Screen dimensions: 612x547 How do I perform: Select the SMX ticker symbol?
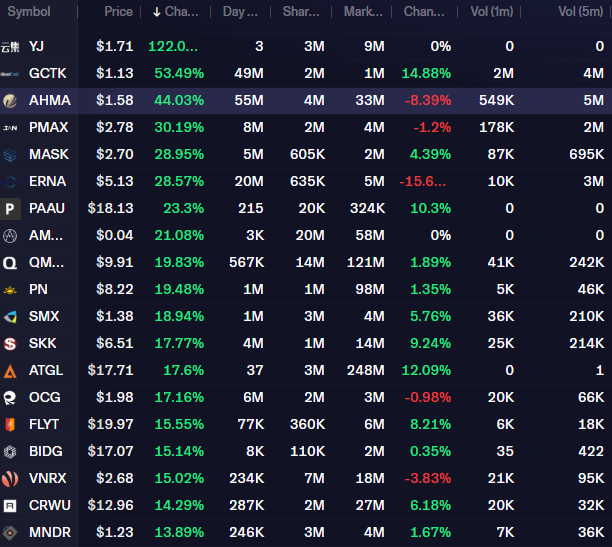pos(44,316)
